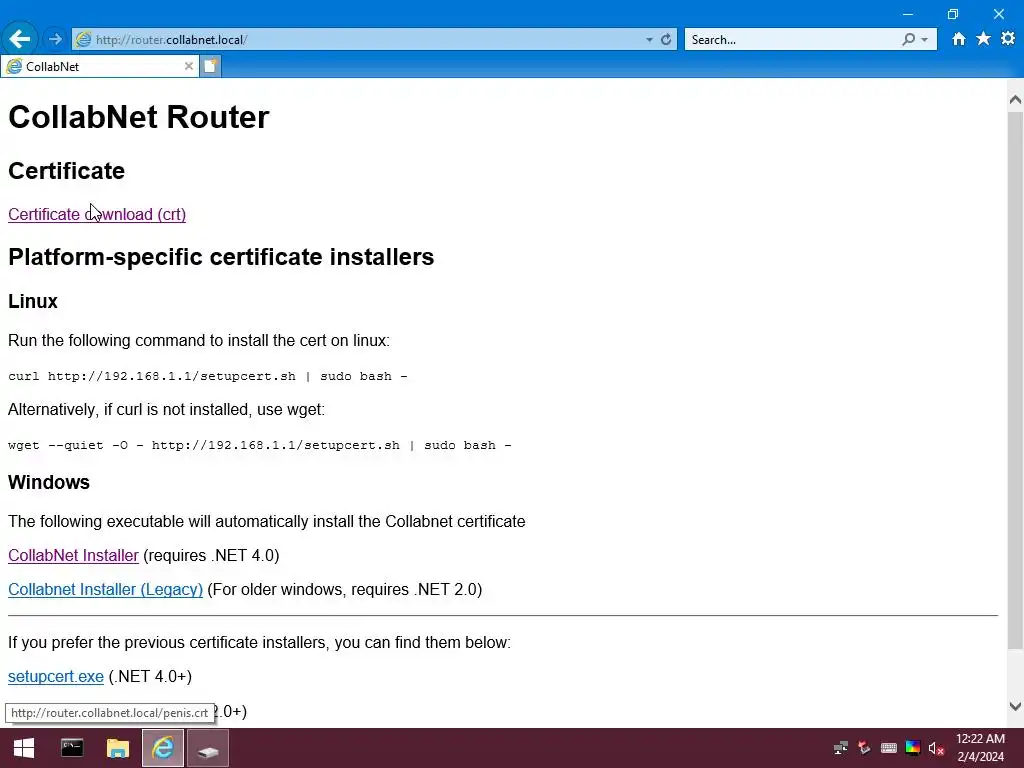Open the Certificate download (crt) link
The height and width of the screenshot is (768, 1024).
(97, 214)
